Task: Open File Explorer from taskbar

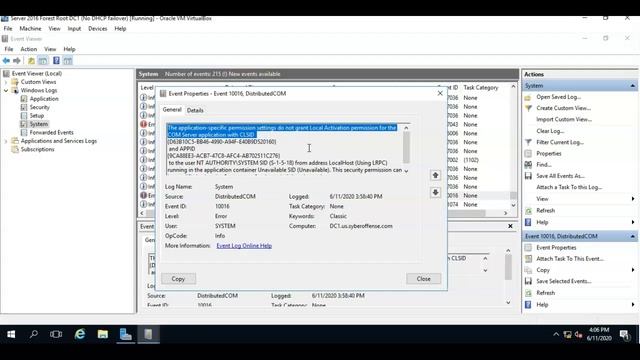Action: coord(103,334)
